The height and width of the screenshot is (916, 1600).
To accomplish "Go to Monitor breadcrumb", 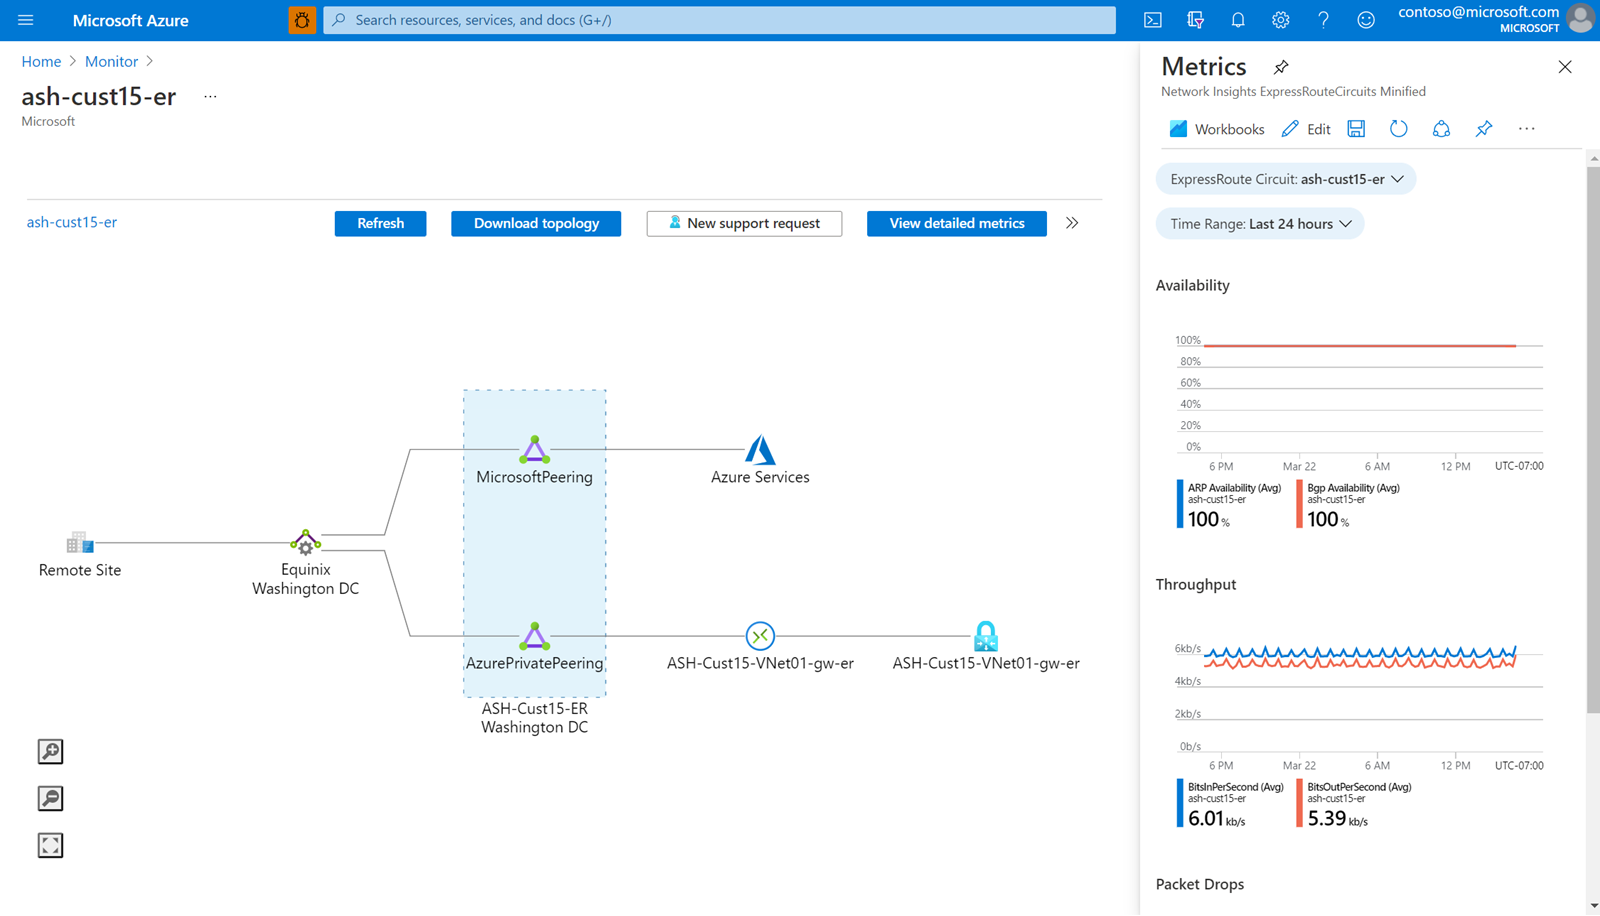I will tap(111, 61).
